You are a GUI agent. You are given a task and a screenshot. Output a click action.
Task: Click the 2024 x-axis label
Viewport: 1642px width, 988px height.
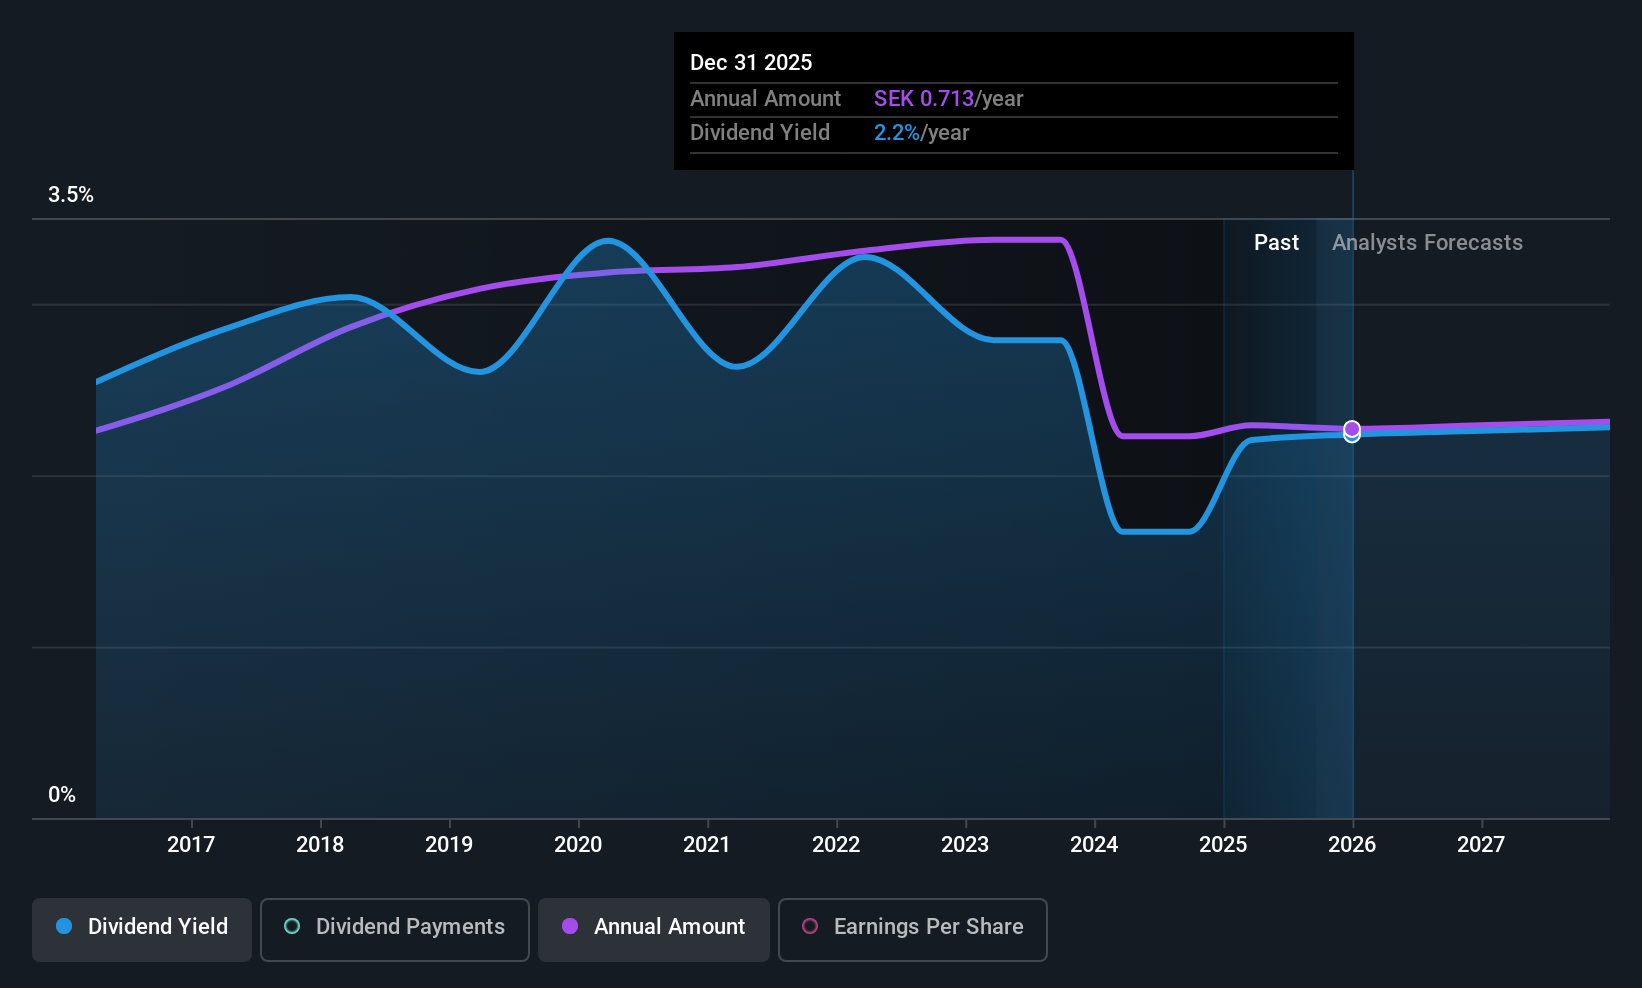click(x=1094, y=844)
